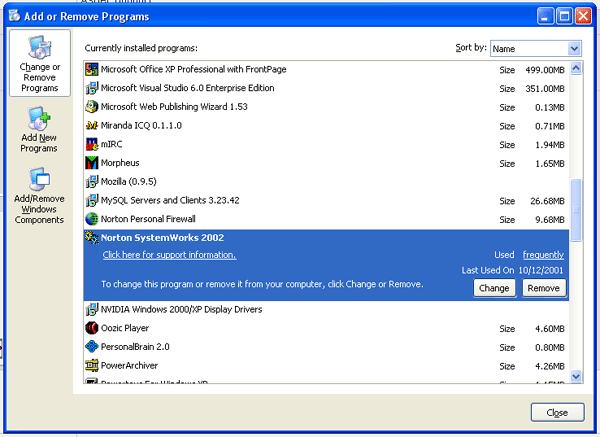Select the Morpheus entry
Image resolution: width=600 pixels, height=437 pixels.
326,163
